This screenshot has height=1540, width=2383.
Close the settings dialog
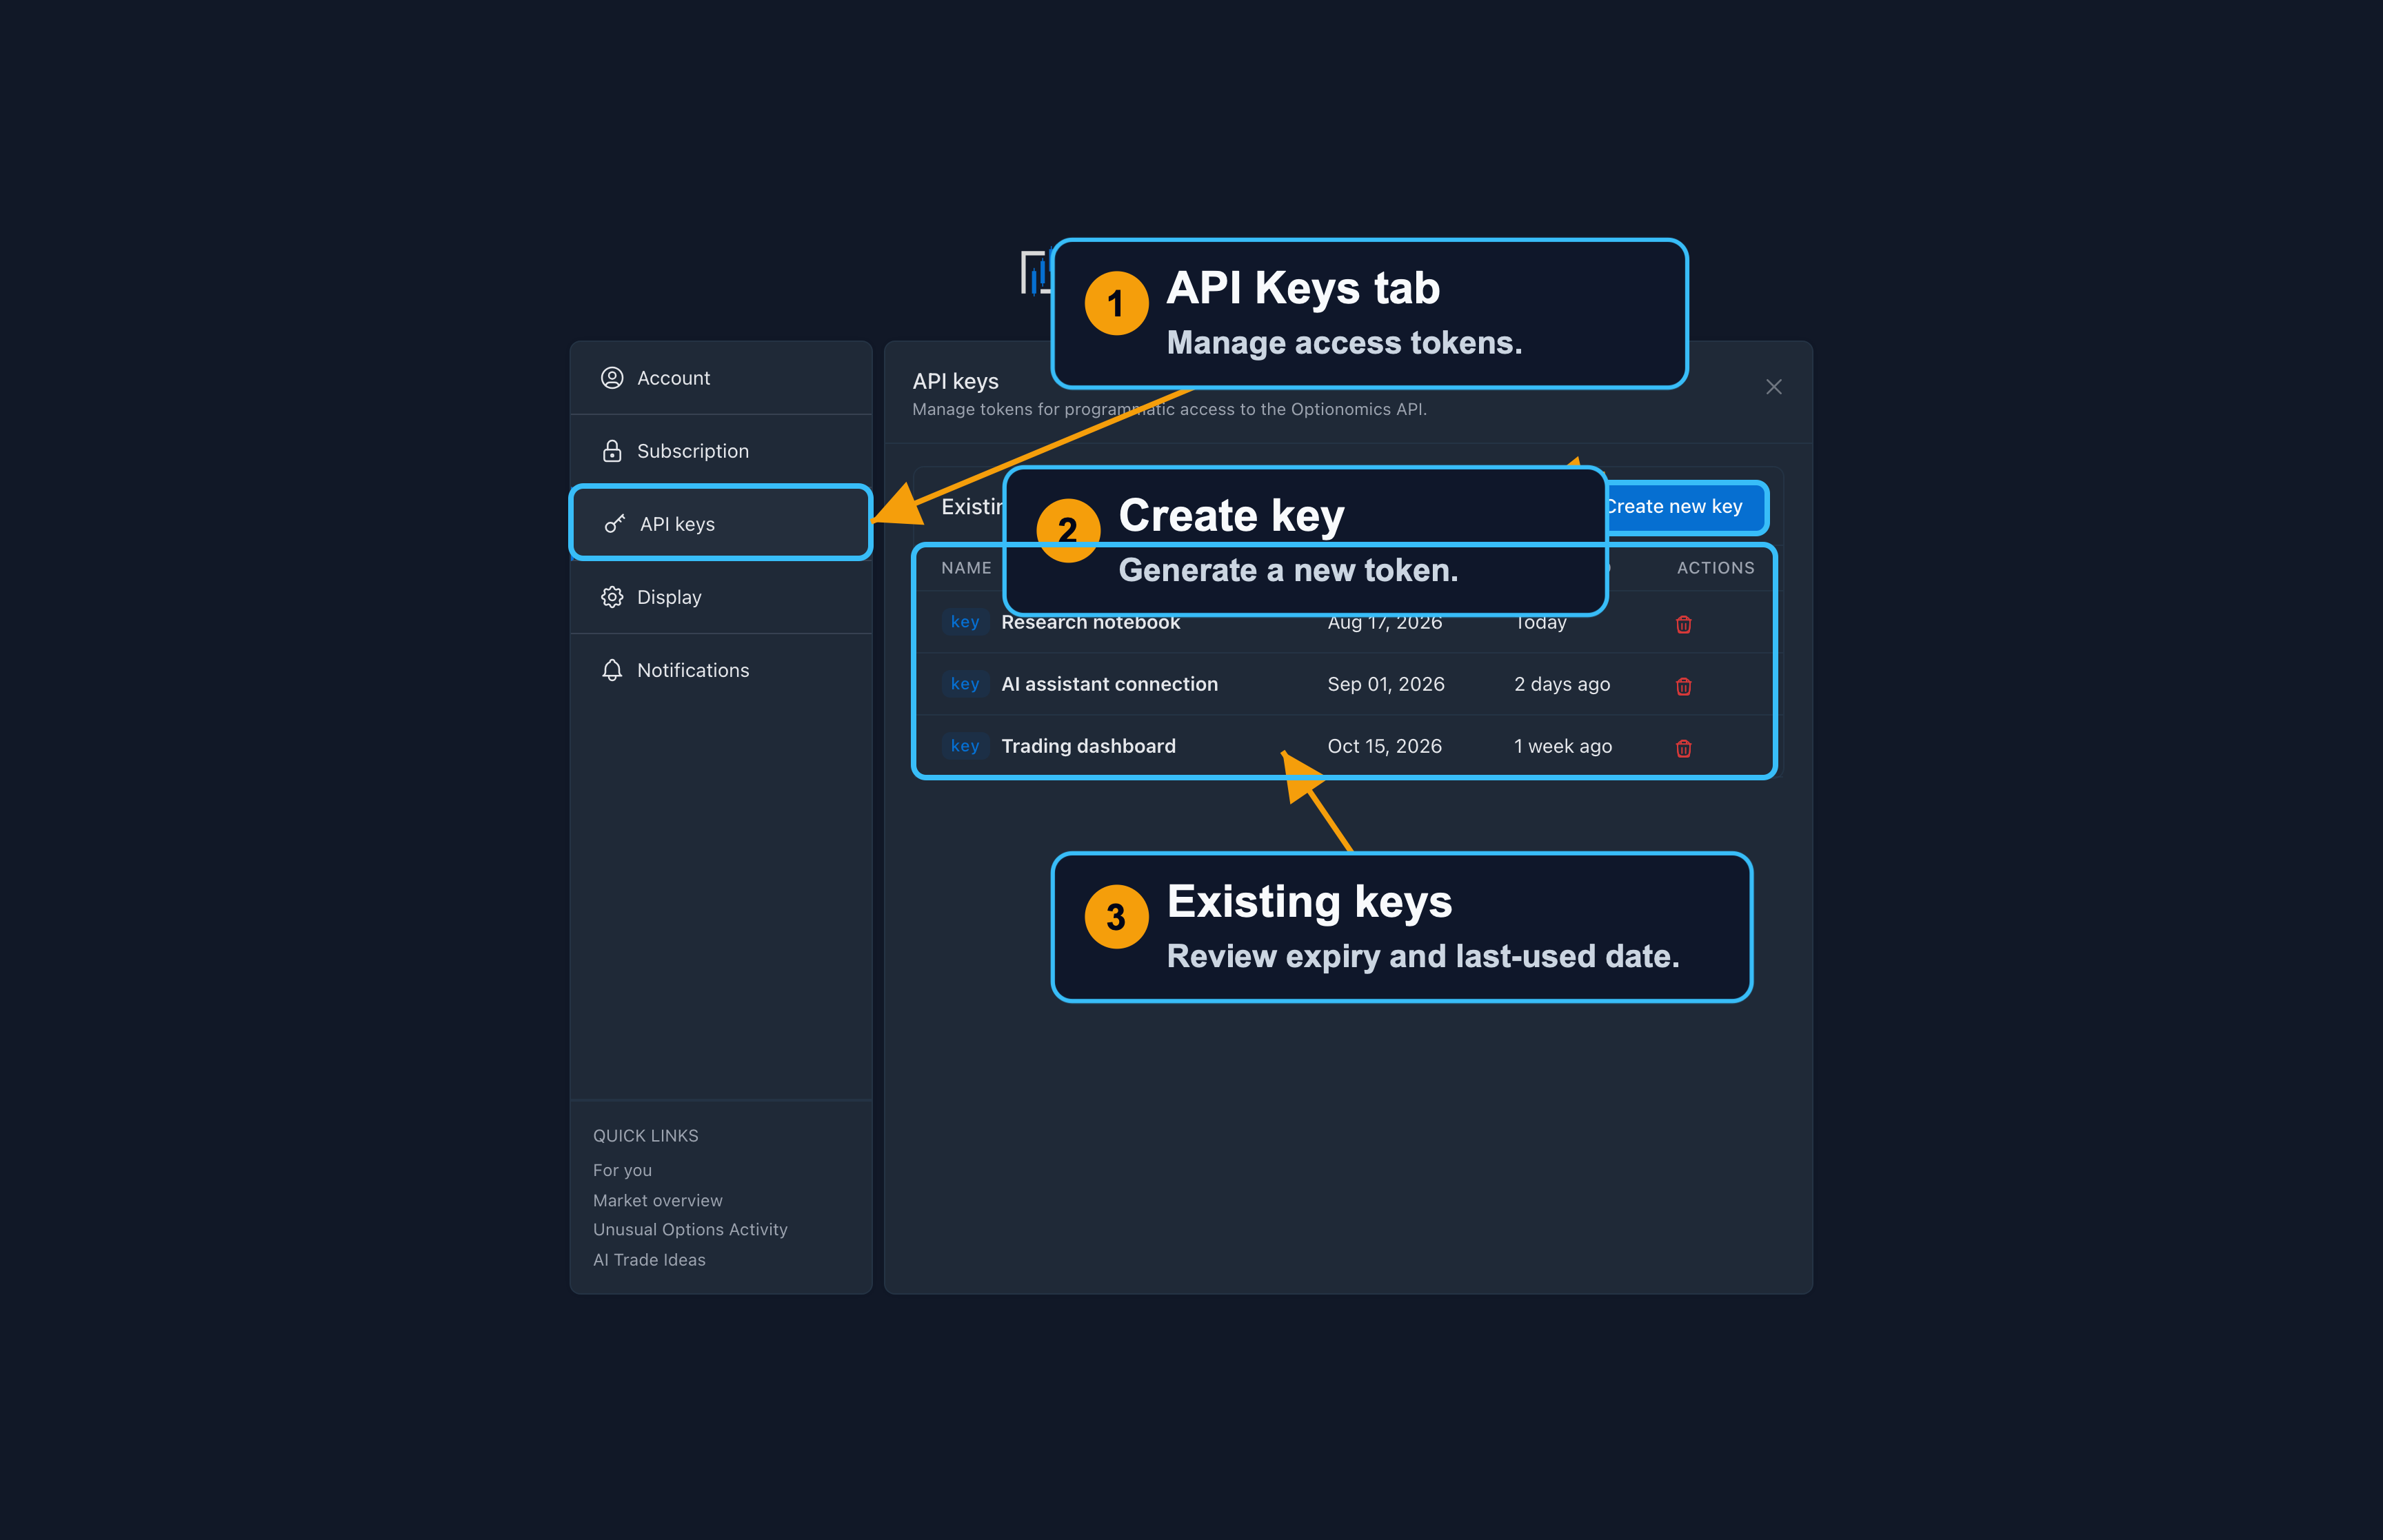[1773, 387]
